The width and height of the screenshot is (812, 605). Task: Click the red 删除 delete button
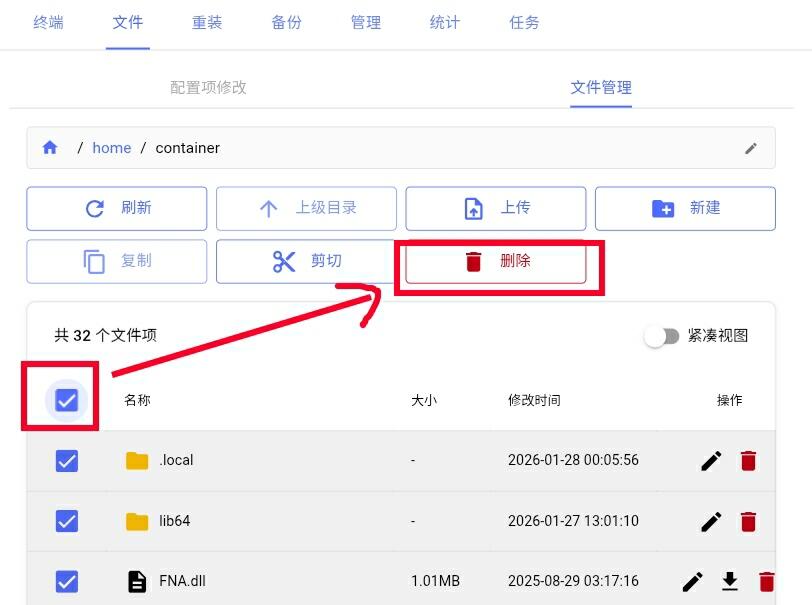click(x=496, y=262)
